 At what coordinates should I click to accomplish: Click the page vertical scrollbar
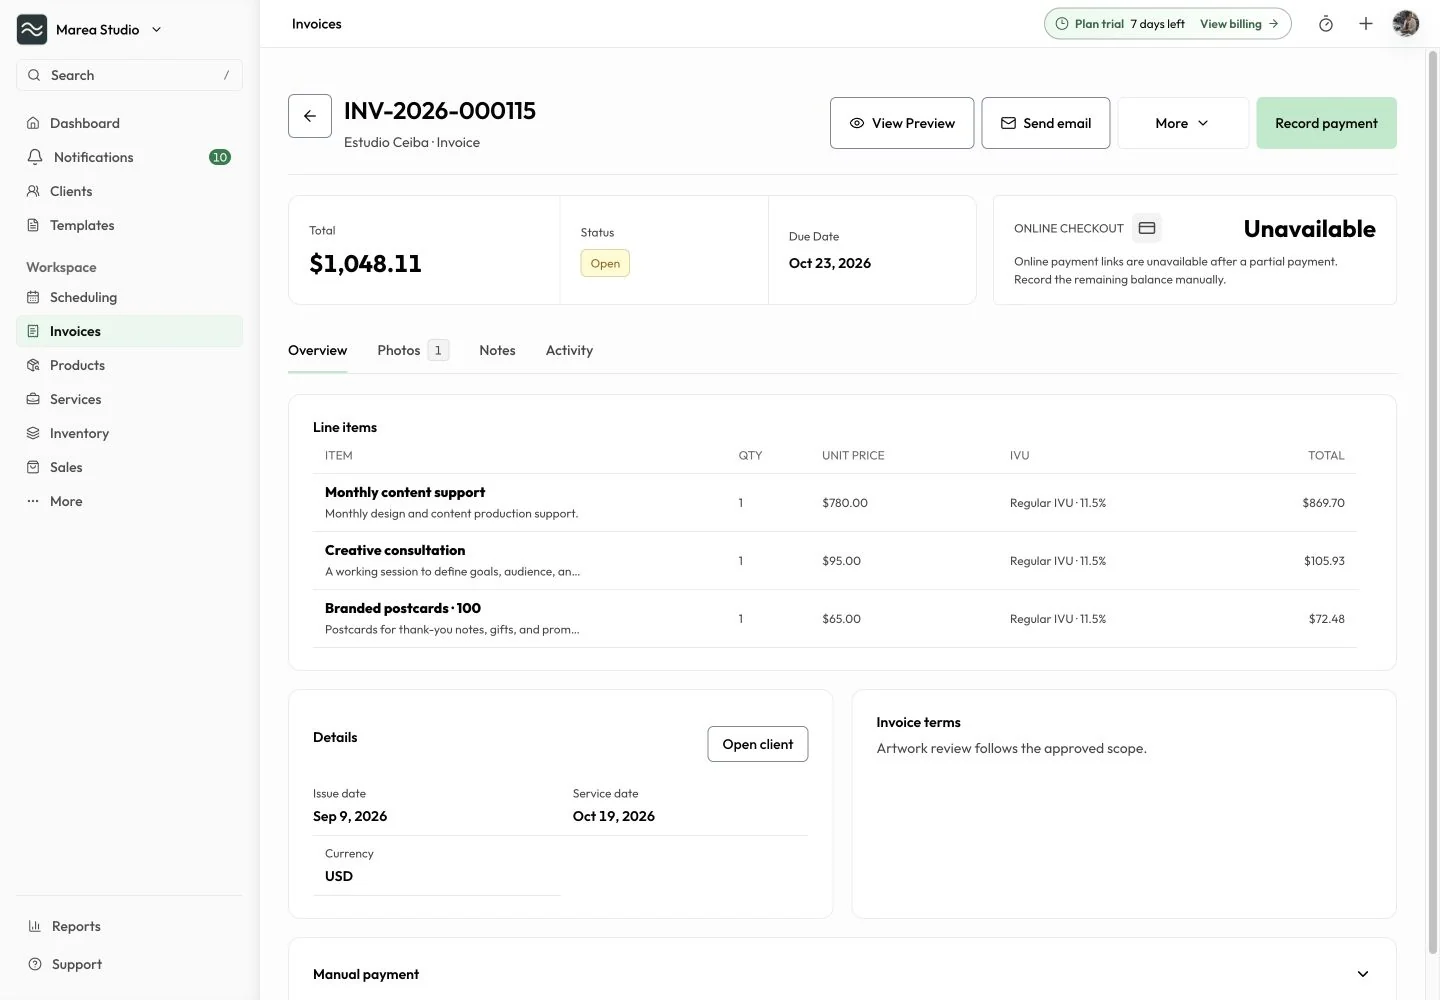[1432, 500]
